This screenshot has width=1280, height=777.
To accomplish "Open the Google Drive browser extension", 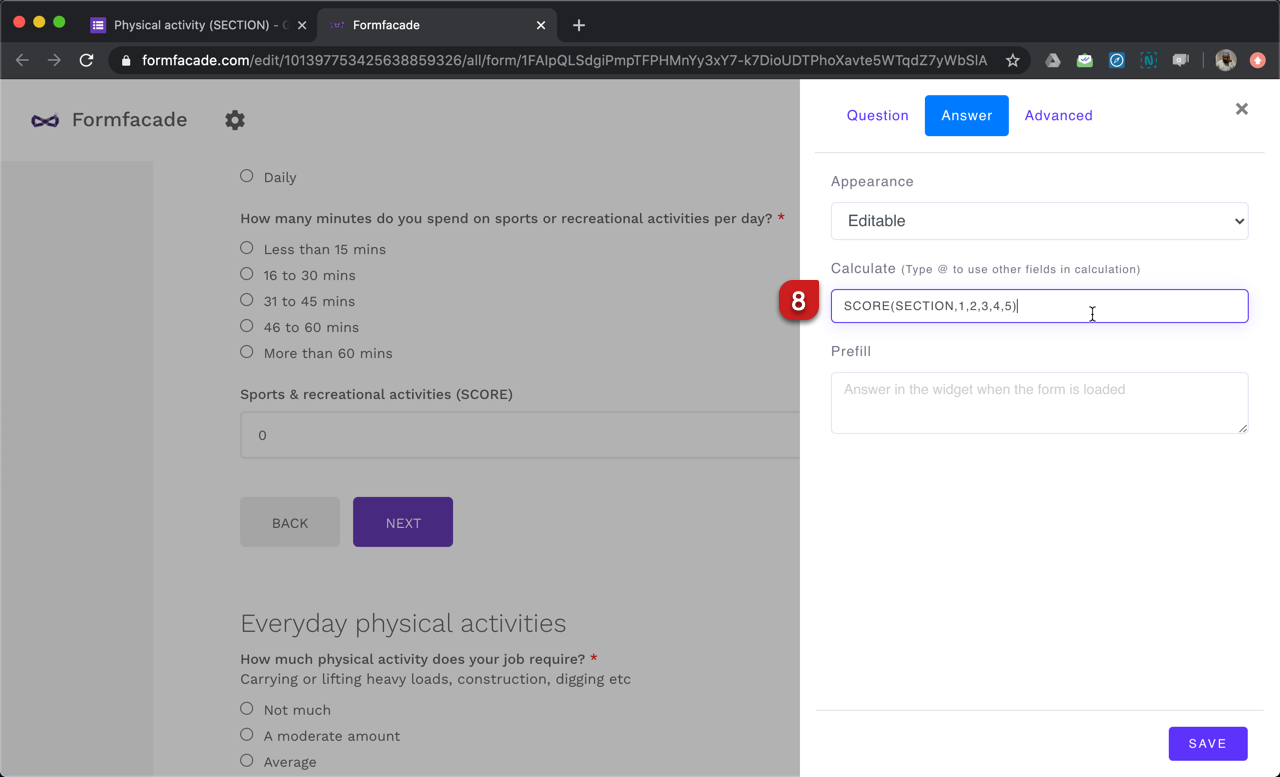I will point(1052,60).
